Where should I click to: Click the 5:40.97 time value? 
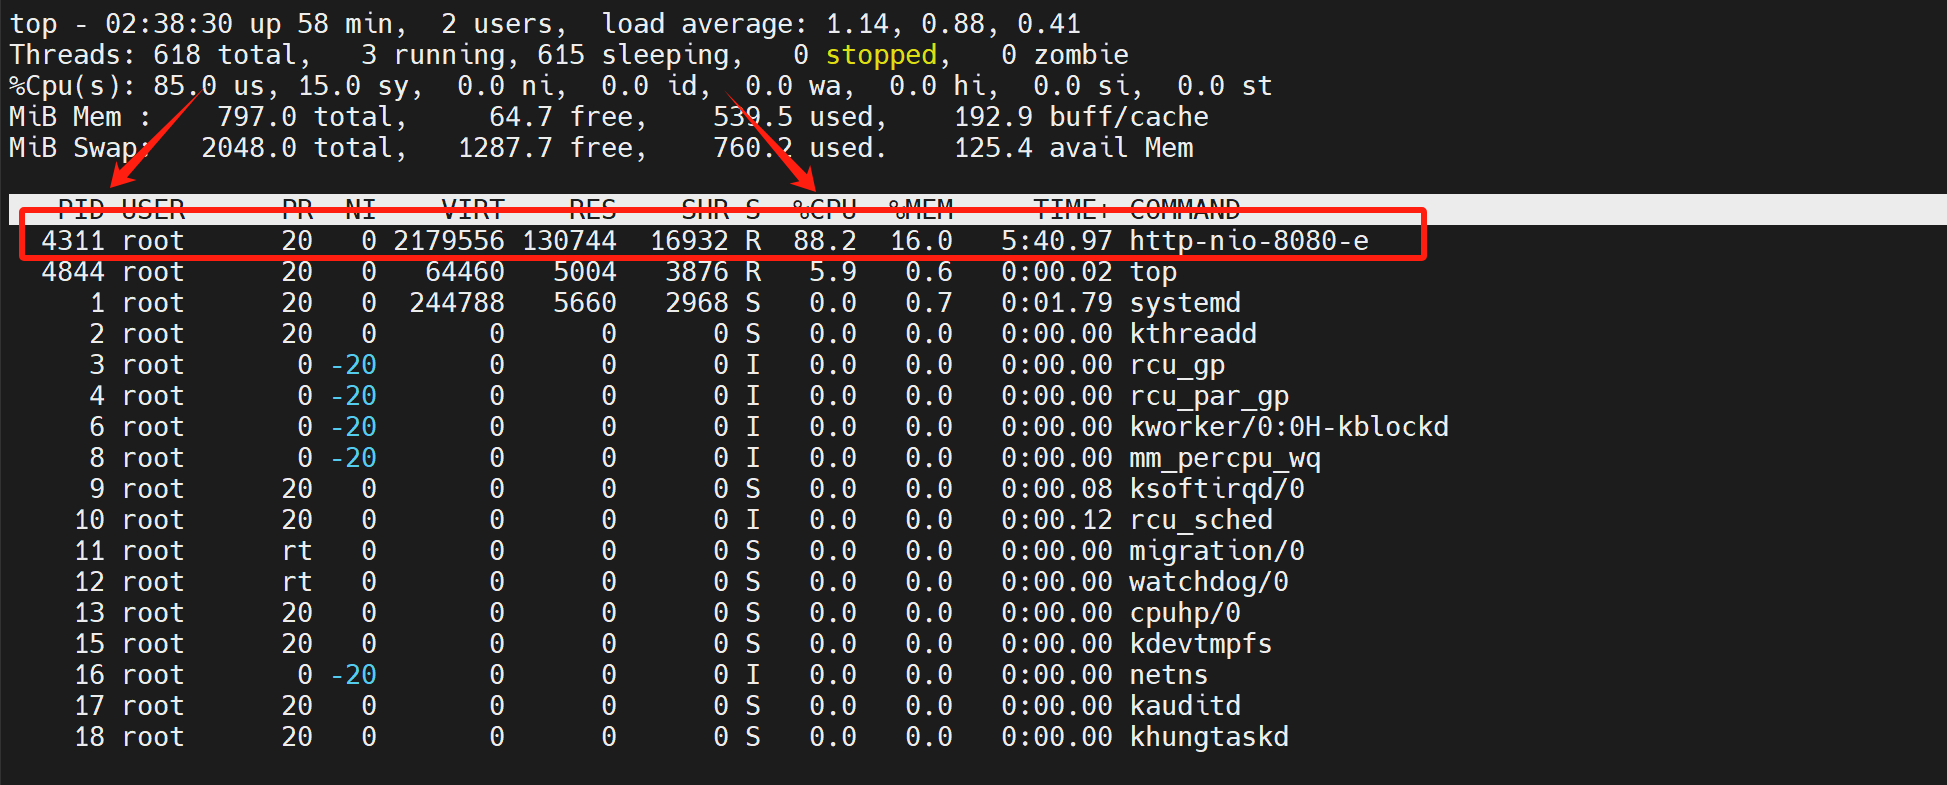1057,241
